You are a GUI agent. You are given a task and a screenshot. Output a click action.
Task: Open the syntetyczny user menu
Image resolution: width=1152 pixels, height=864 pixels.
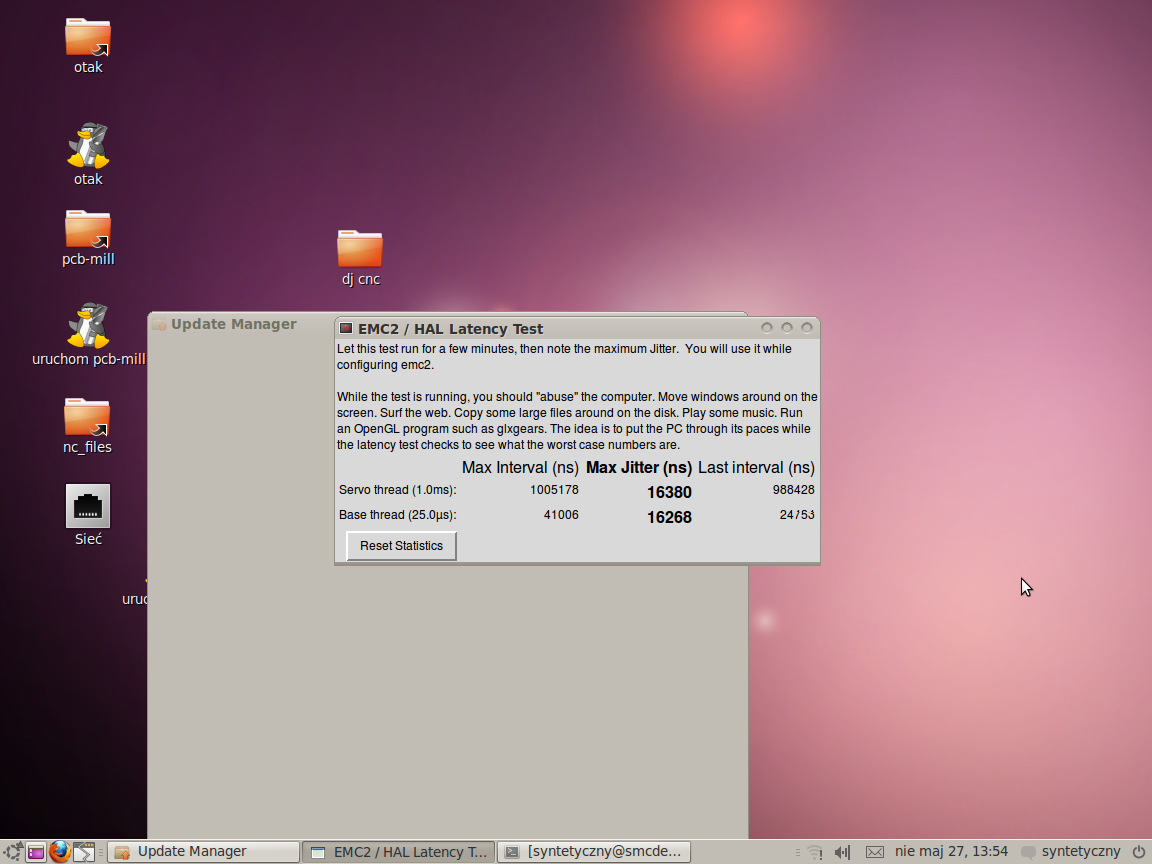click(1081, 852)
